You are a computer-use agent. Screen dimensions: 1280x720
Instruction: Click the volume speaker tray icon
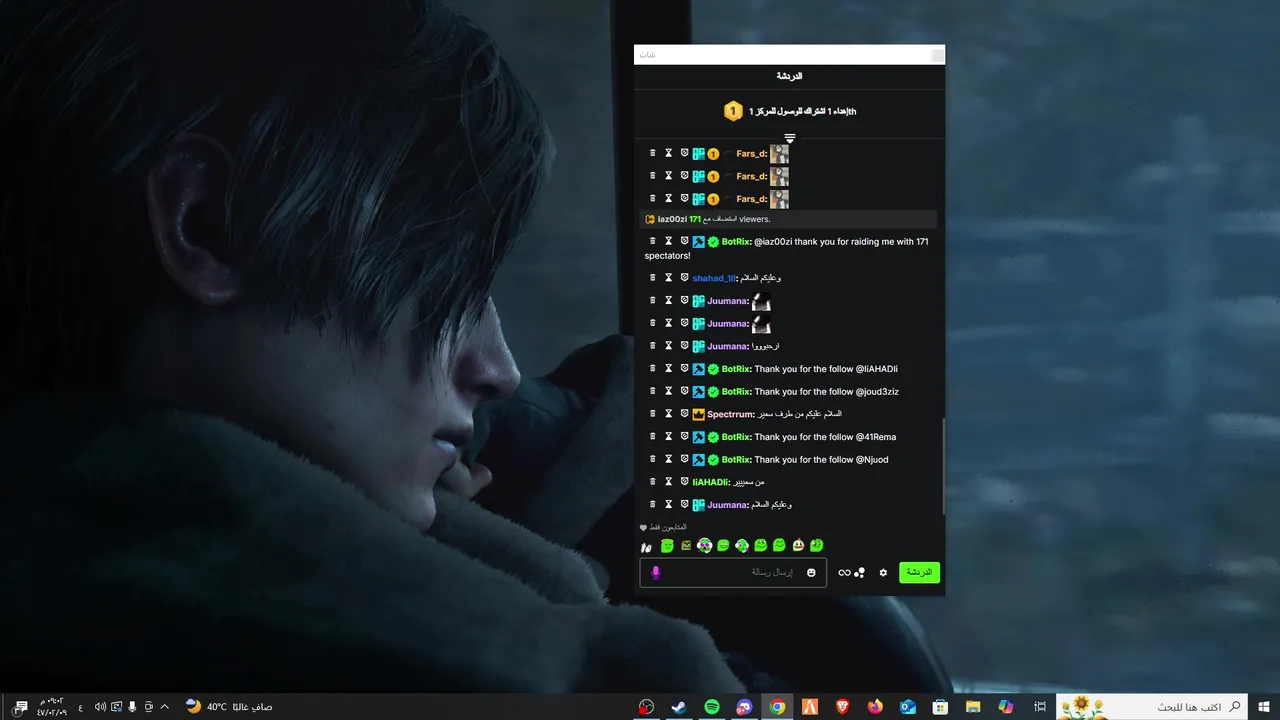[x=100, y=707]
